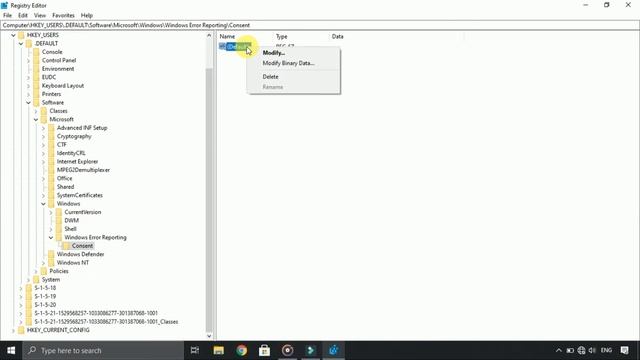The width and height of the screenshot is (640, 360).
Task: Expand the Policies key
Action: click(x=36, y=271)
